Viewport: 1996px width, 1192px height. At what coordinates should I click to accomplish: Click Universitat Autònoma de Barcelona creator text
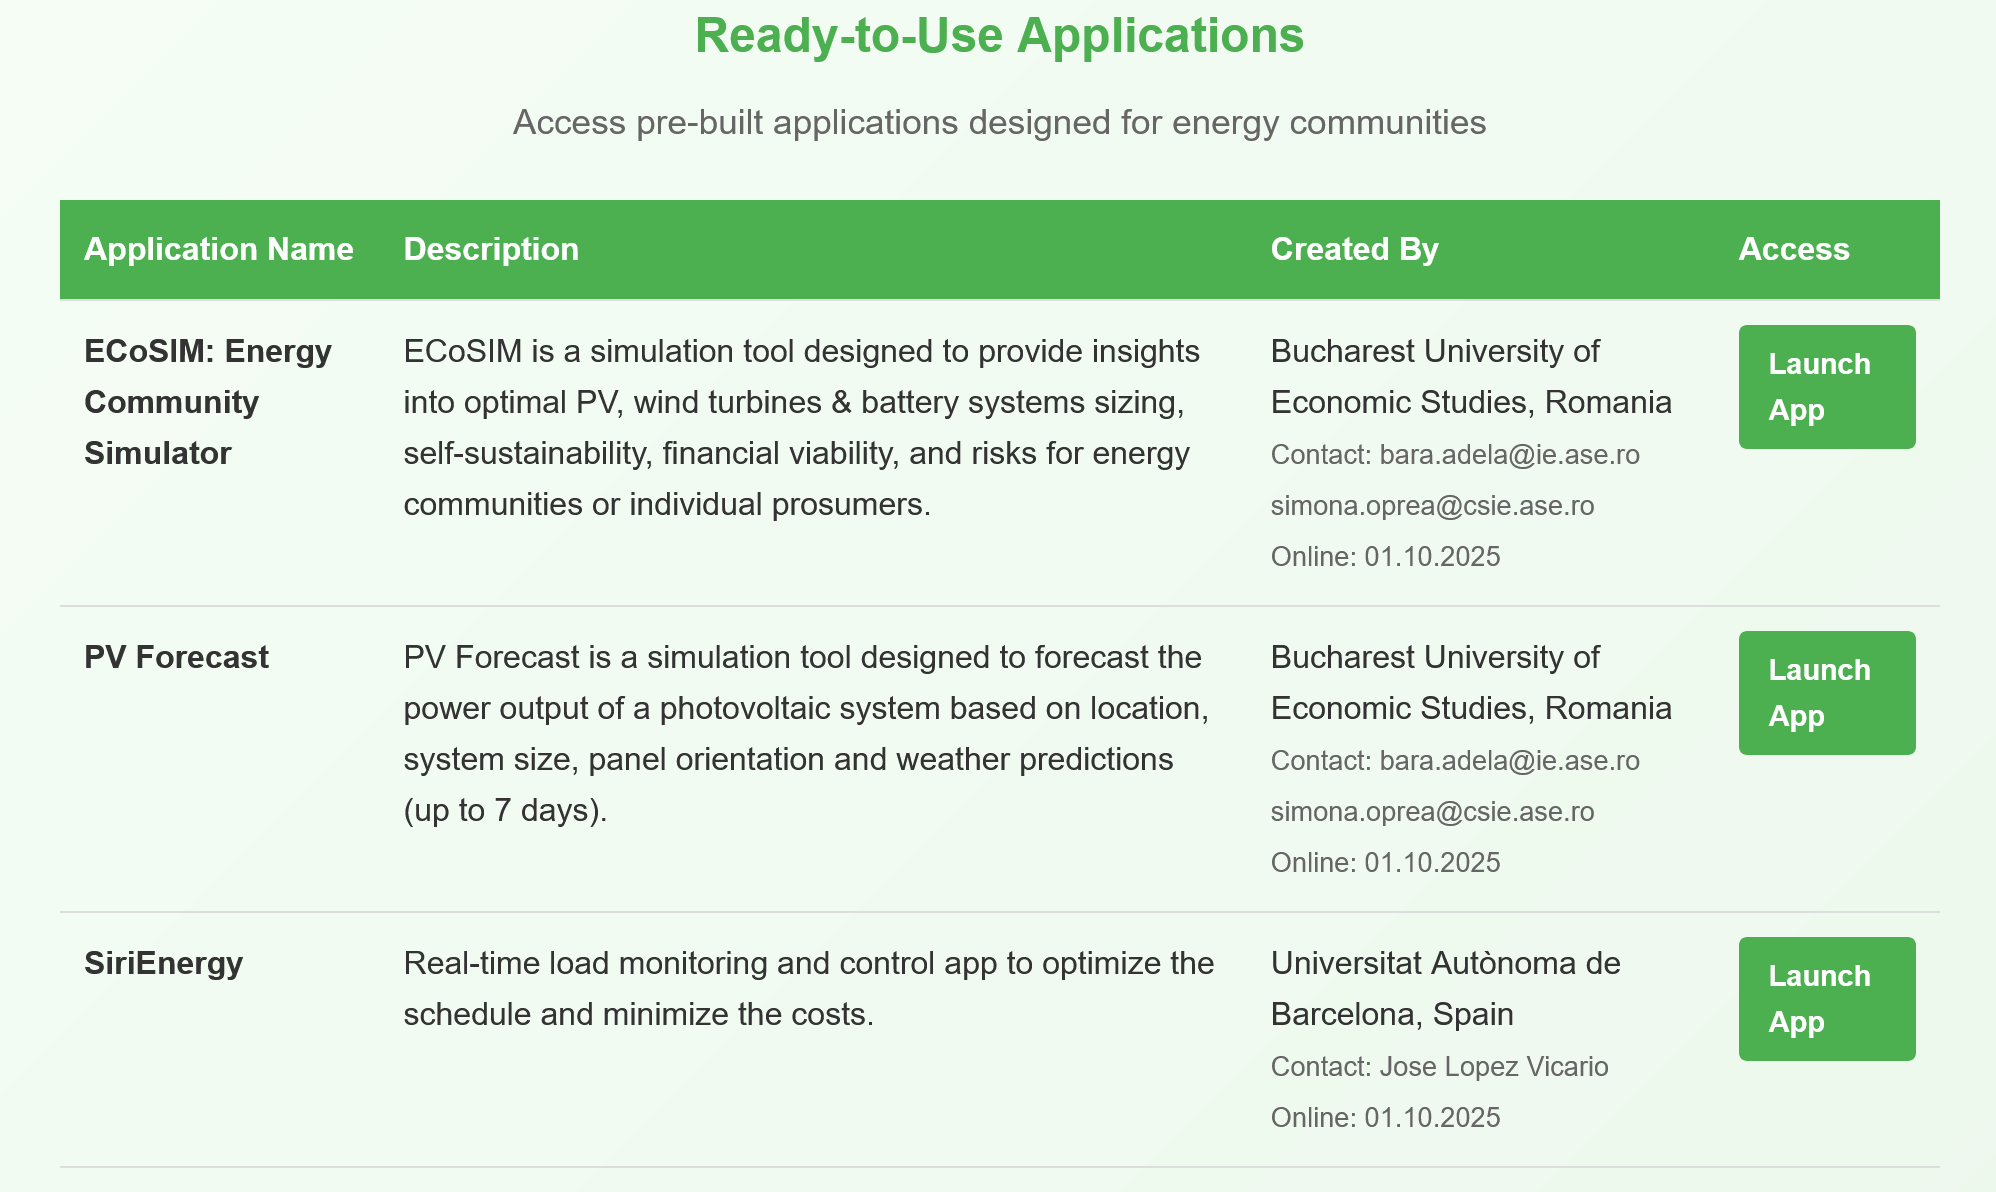pos(1445,989)
